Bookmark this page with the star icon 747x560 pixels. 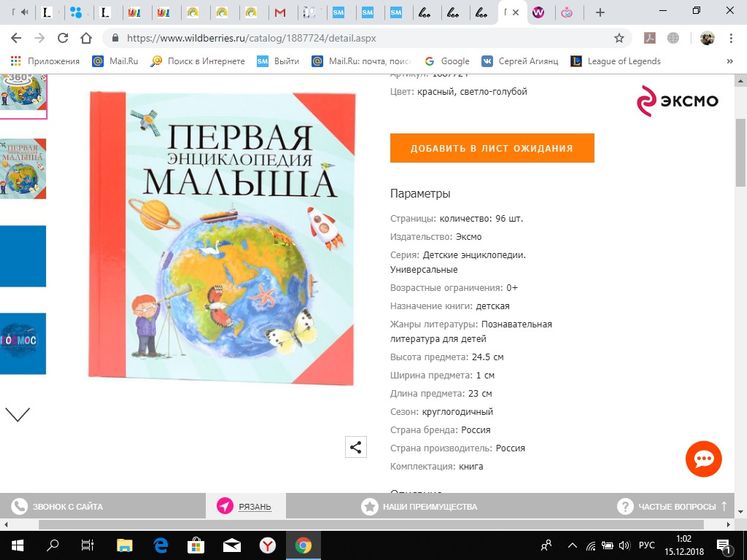point(619,38)
